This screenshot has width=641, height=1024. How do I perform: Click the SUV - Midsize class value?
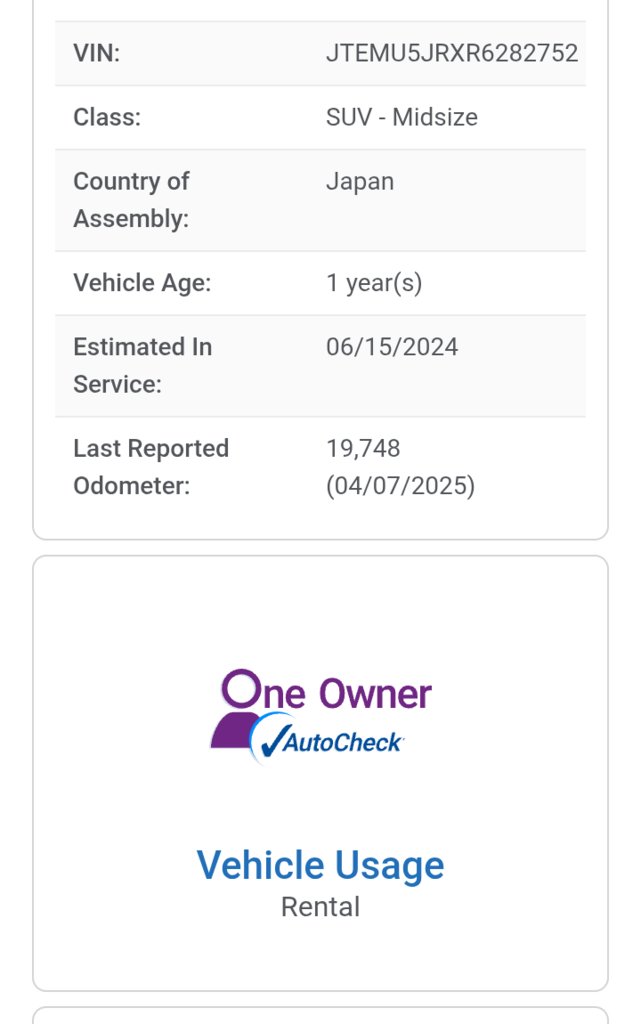401,117
